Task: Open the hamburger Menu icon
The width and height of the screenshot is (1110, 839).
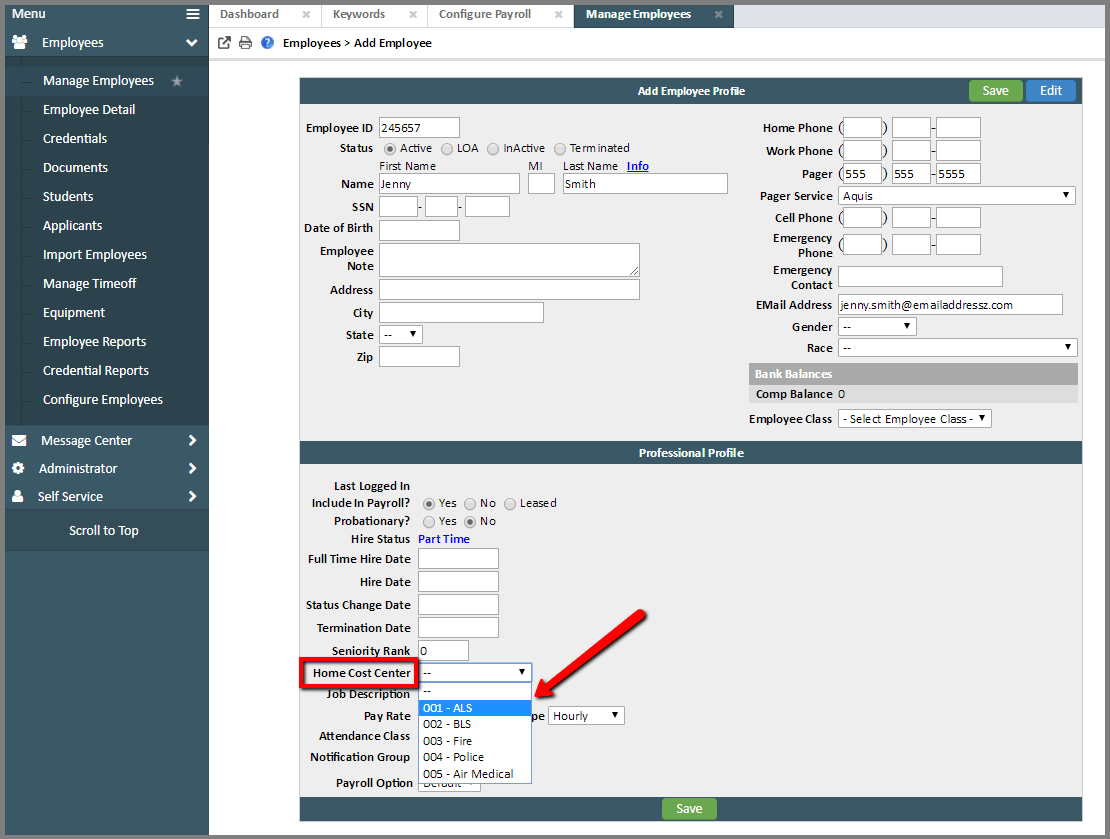Action: (x=193, y=13)
